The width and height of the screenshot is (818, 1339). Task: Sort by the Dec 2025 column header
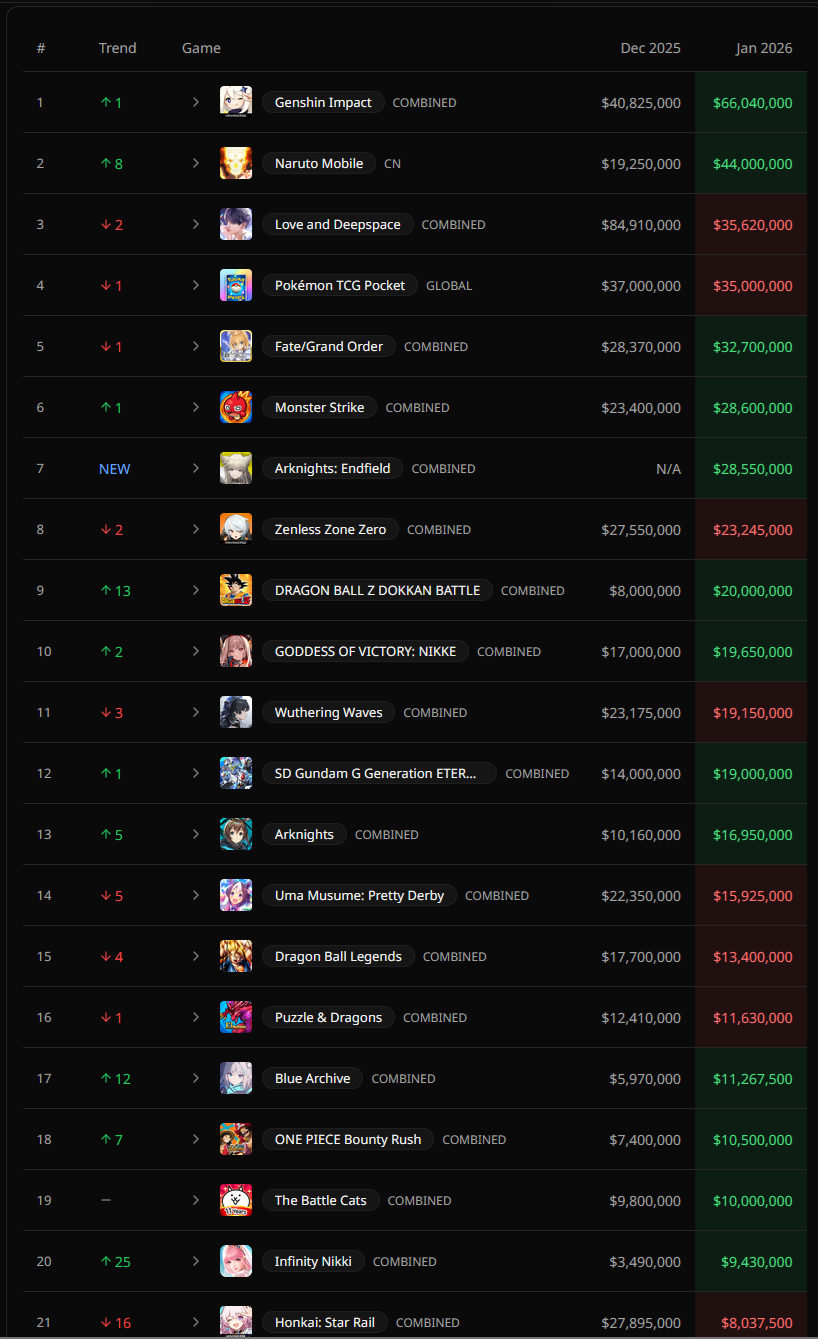click(x=650, y=48)
